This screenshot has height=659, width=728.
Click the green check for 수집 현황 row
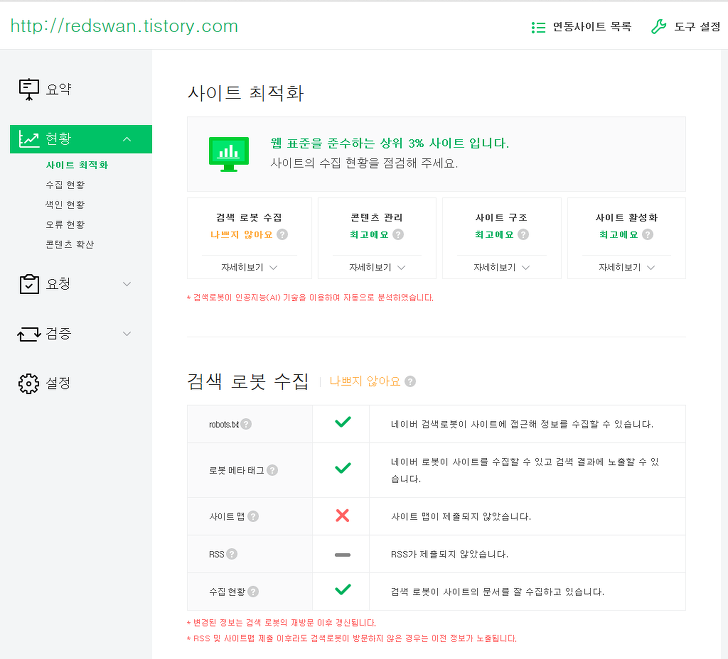click(x=343, y=589)
